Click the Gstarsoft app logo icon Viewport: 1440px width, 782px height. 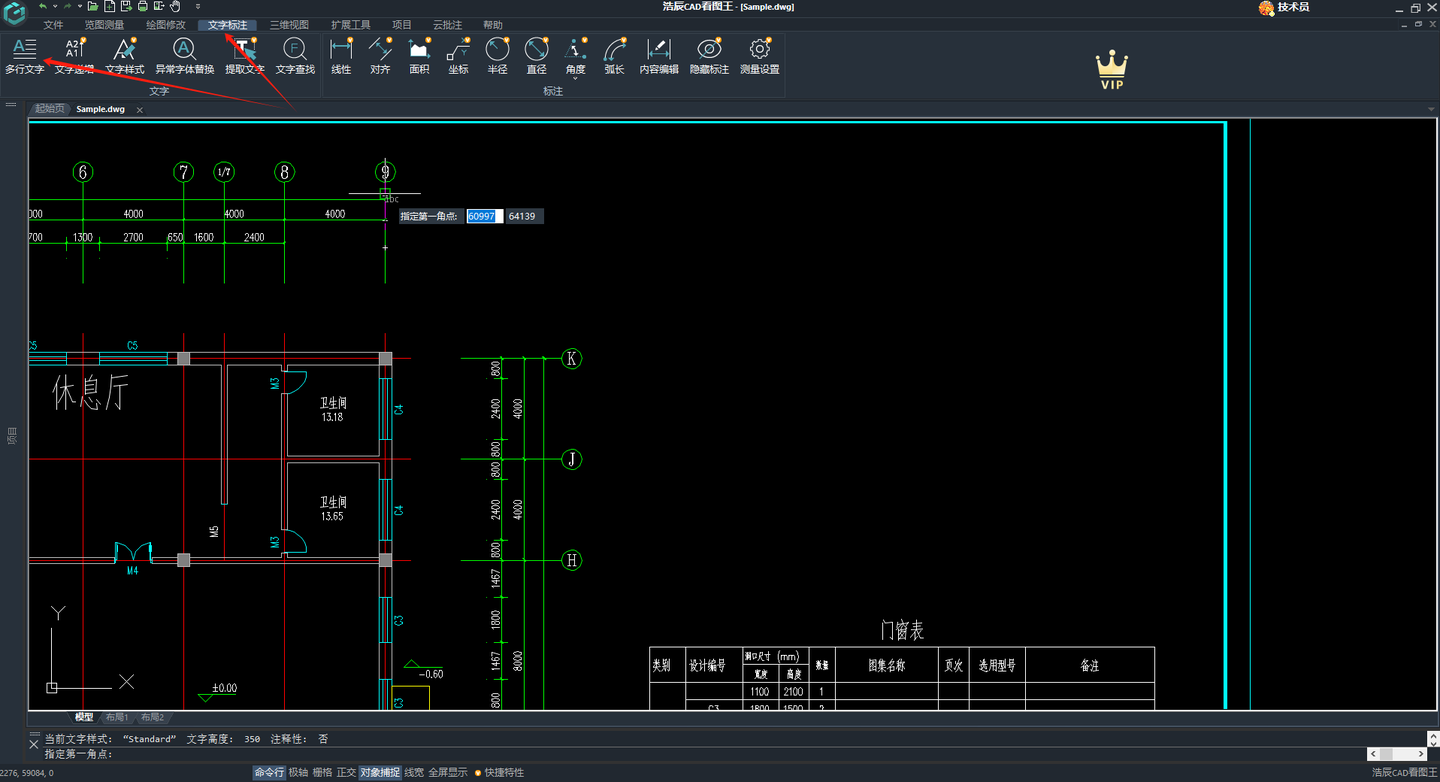pos(14,14)
